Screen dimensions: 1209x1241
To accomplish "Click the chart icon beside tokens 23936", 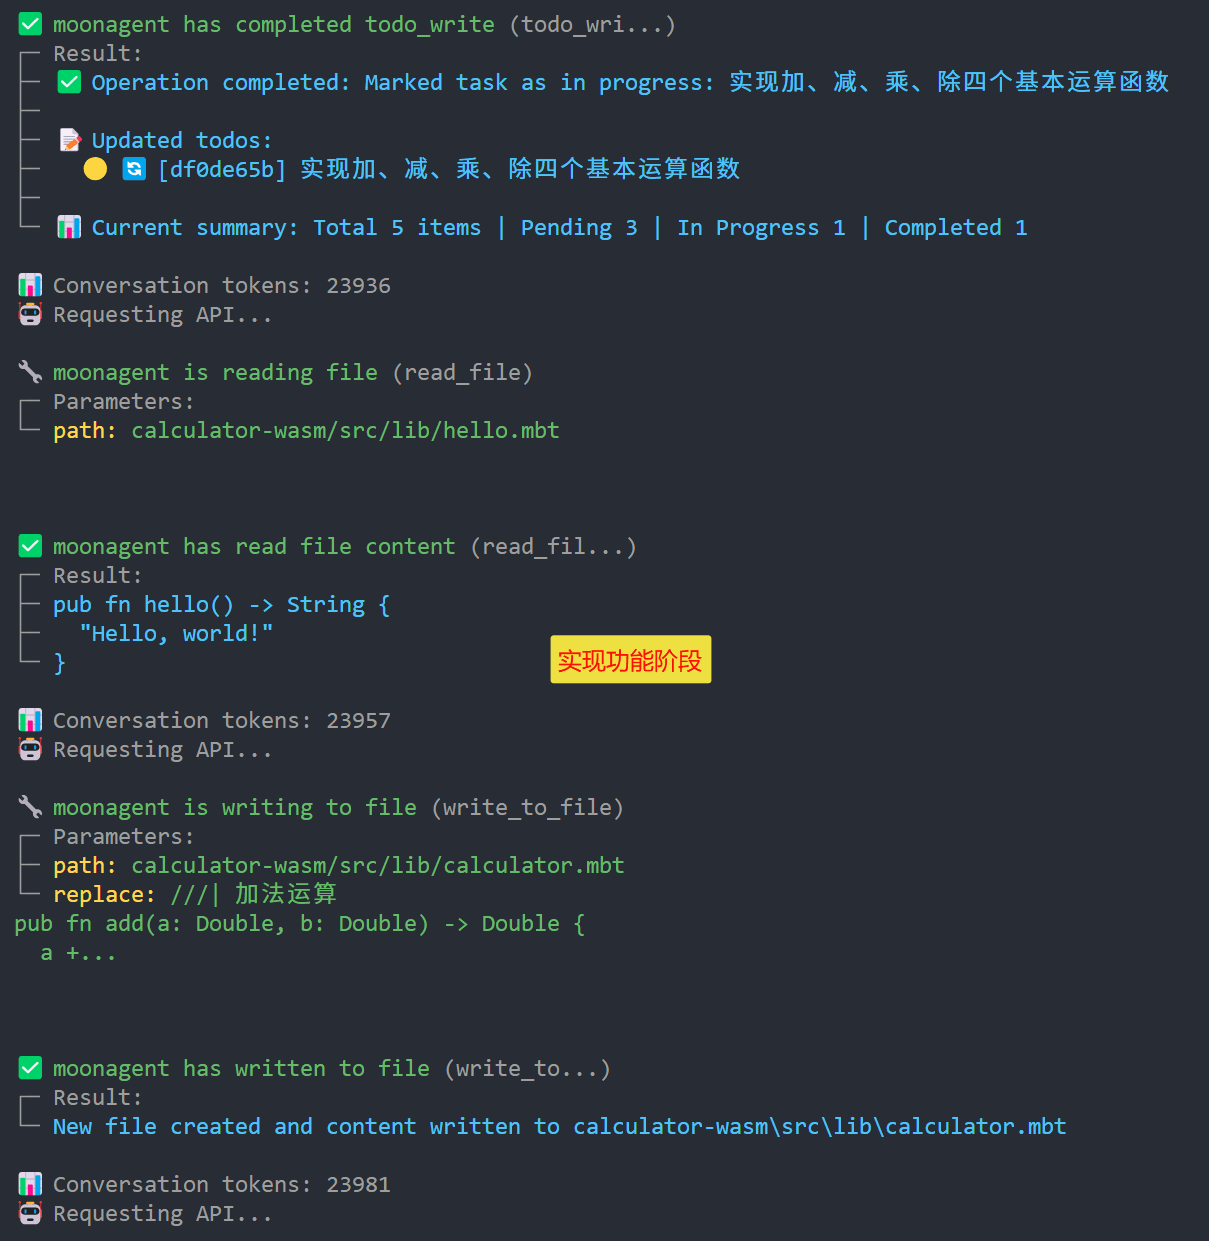I will click(30, 285).
